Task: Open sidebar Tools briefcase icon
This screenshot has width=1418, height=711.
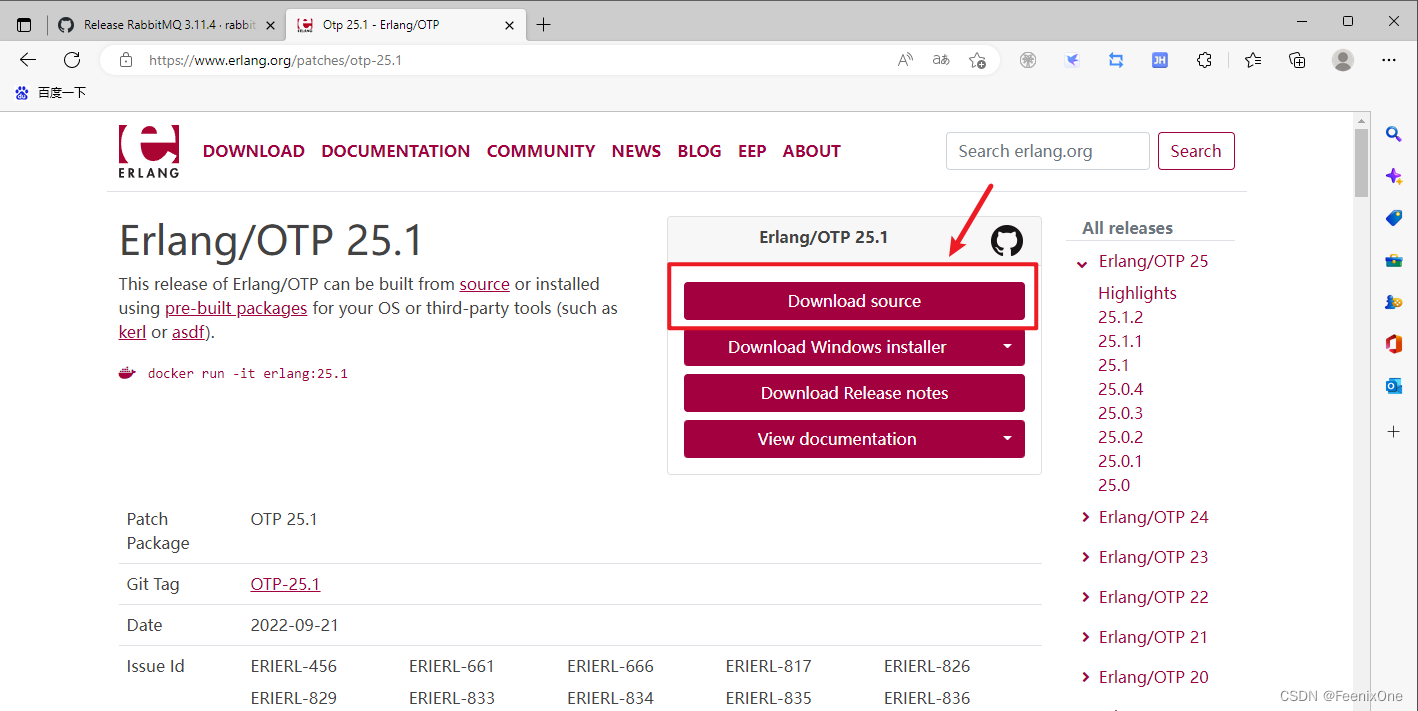Action: click(1393, 260)
